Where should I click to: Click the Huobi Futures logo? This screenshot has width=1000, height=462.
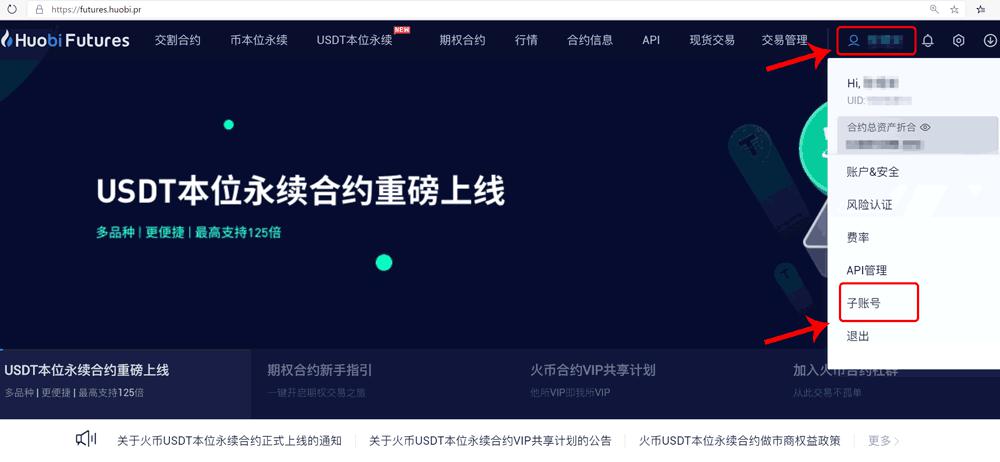pyautogui.click(x=65, y=40)
